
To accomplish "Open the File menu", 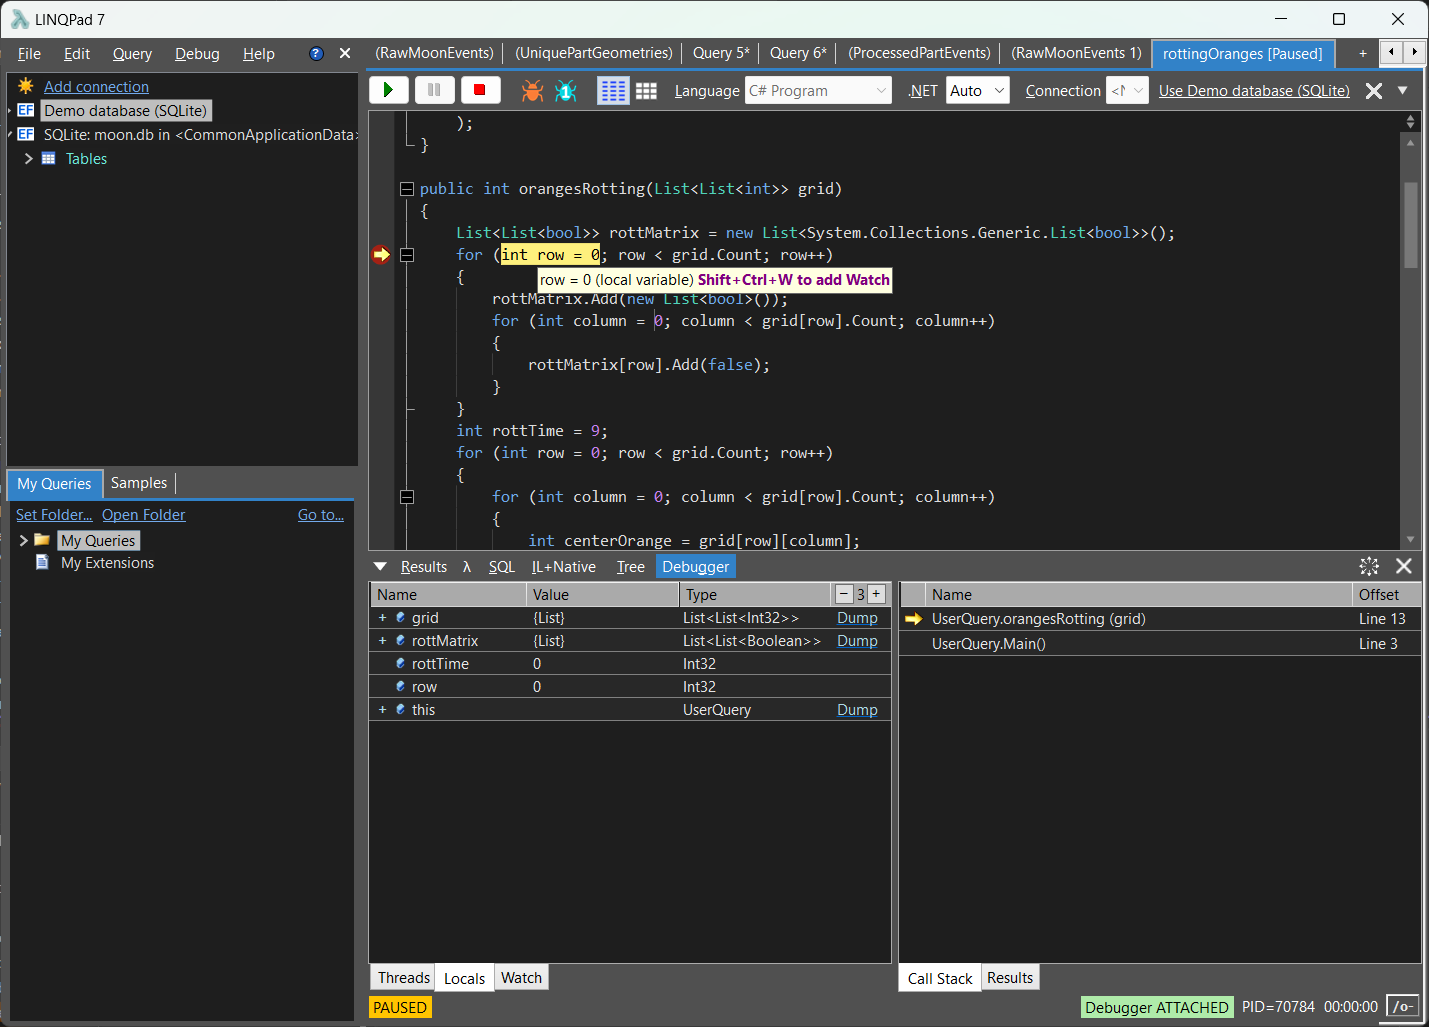I will (x=29, y=54).
